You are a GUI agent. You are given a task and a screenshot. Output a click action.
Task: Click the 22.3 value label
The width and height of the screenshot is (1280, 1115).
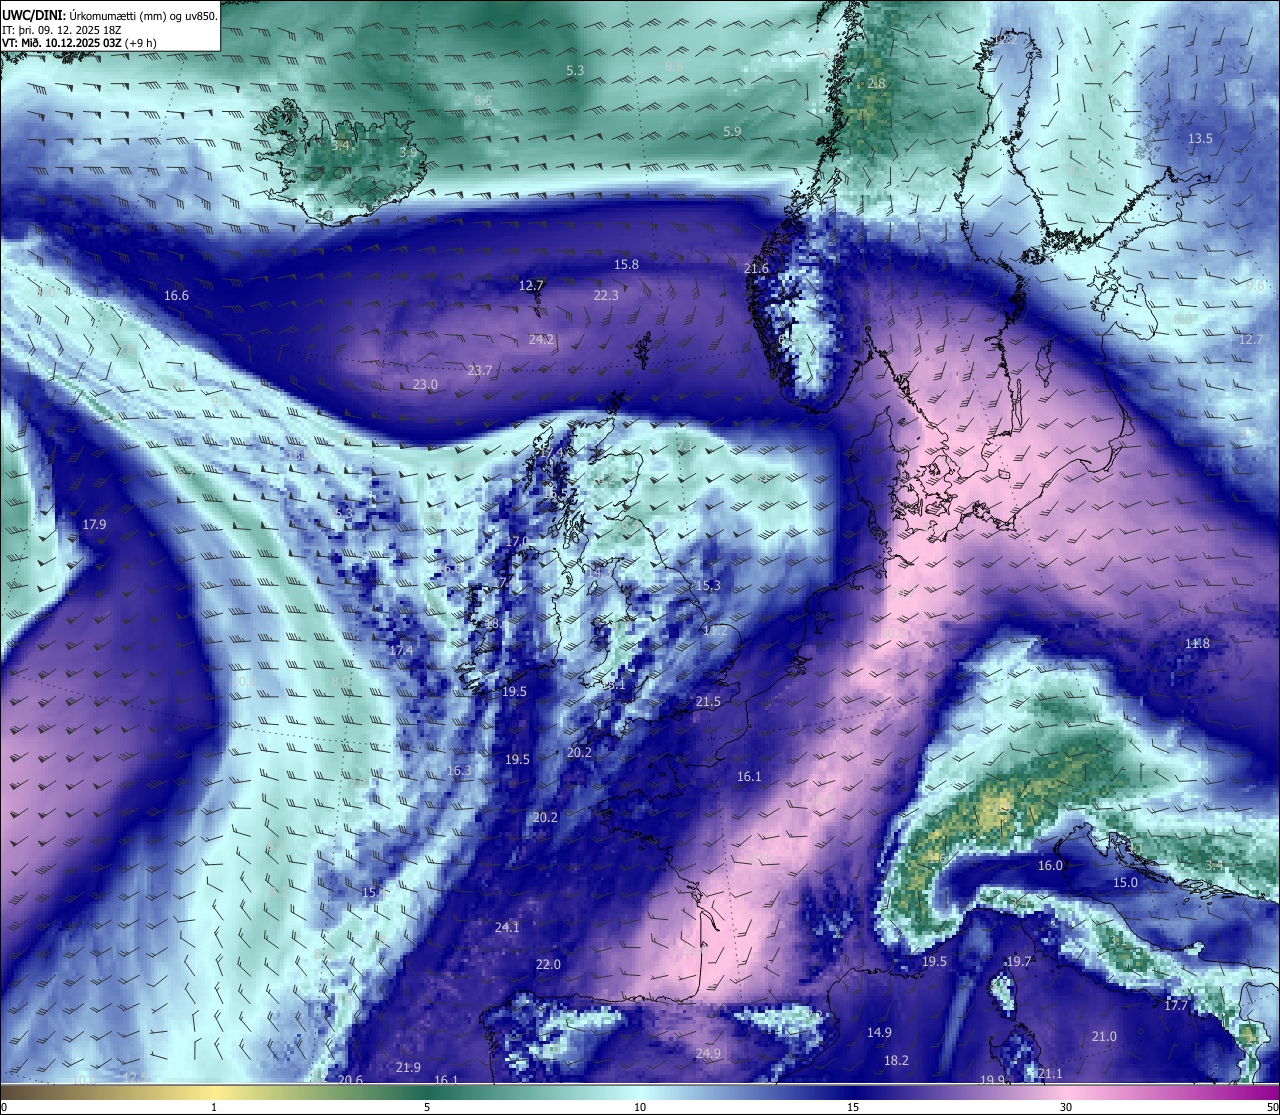(x=606, y=295)
